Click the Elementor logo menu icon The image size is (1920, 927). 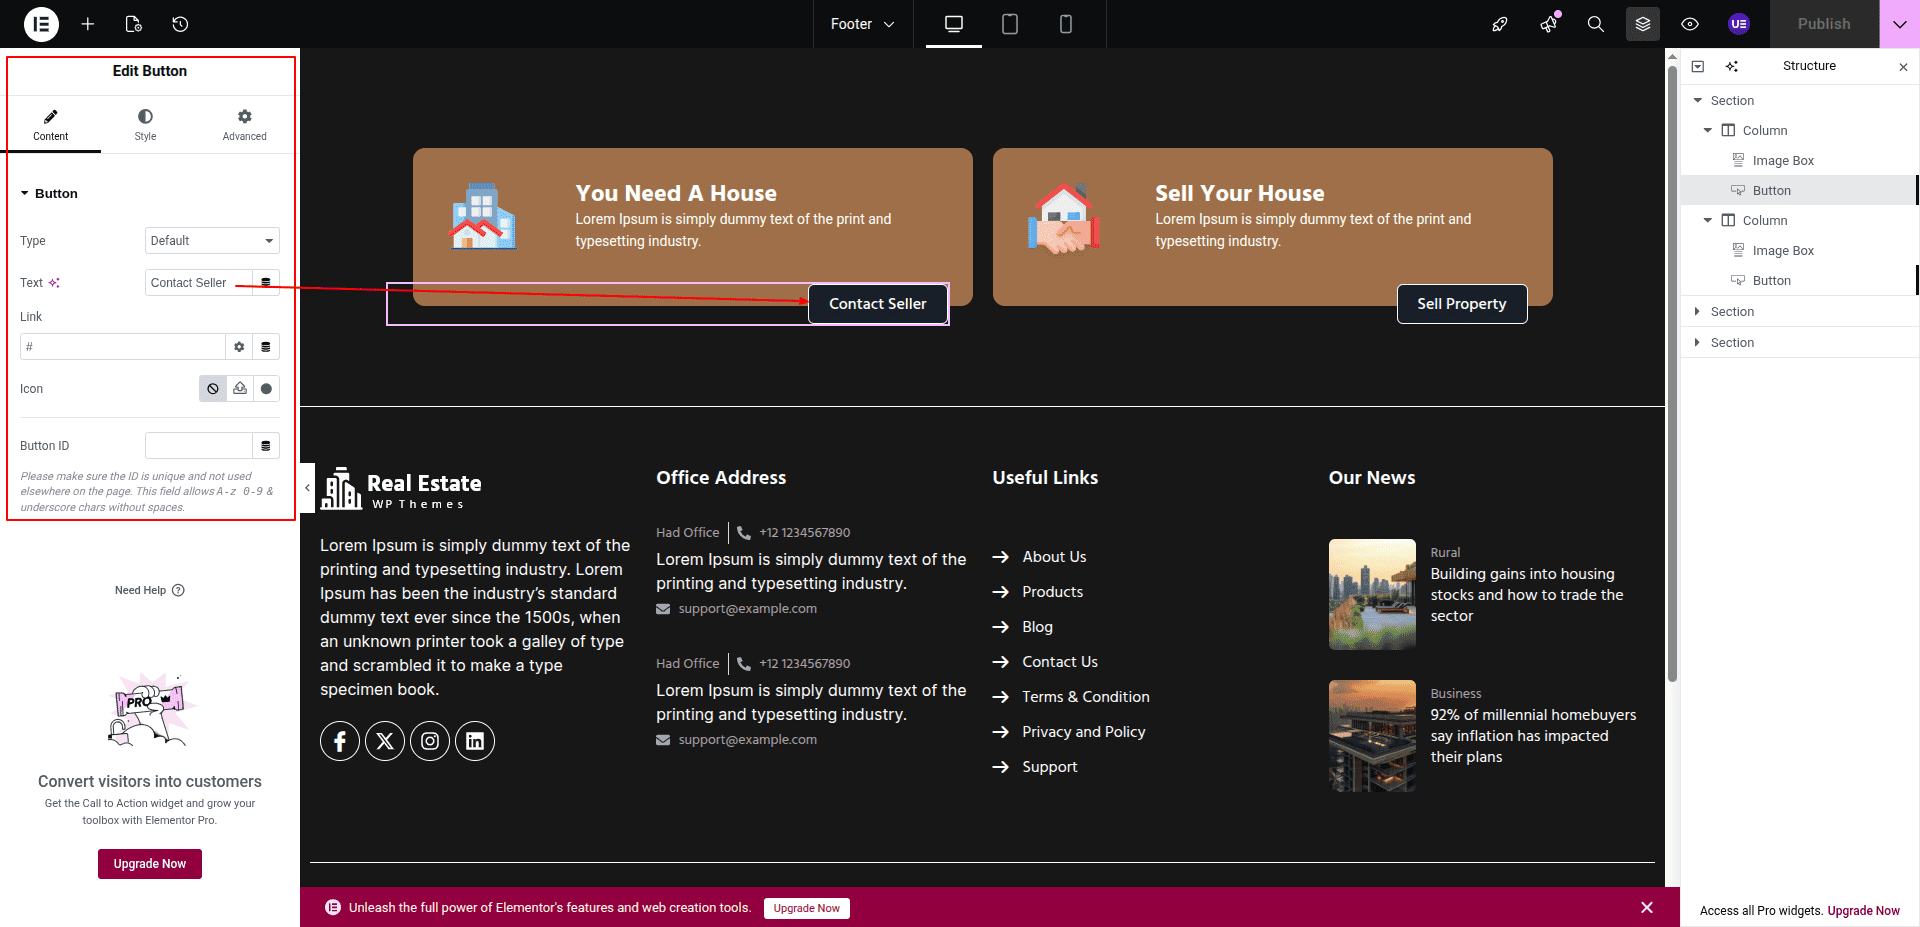click(41, 24)
